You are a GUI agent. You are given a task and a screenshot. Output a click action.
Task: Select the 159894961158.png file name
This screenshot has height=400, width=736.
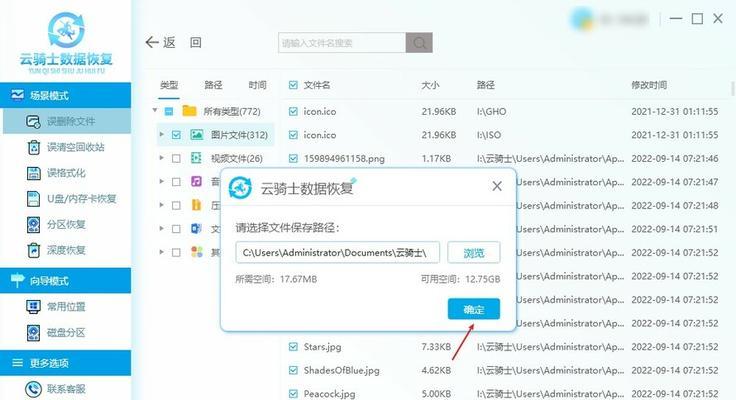[344, 158]
